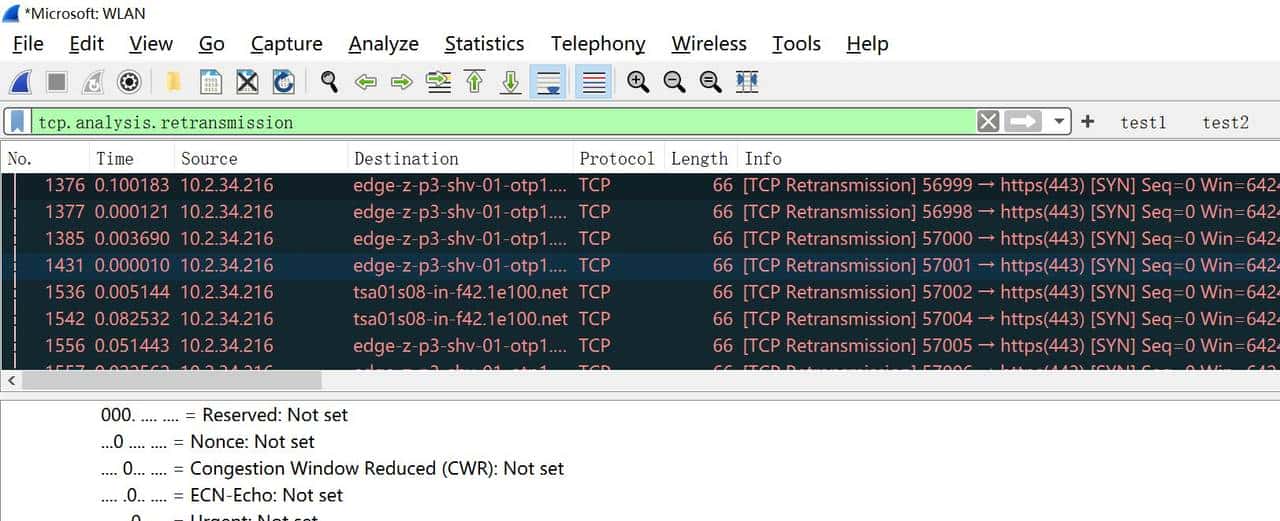Open a capture file folder icon
Viewport: 1280px width, 521px height.
[x=173, y=82]
